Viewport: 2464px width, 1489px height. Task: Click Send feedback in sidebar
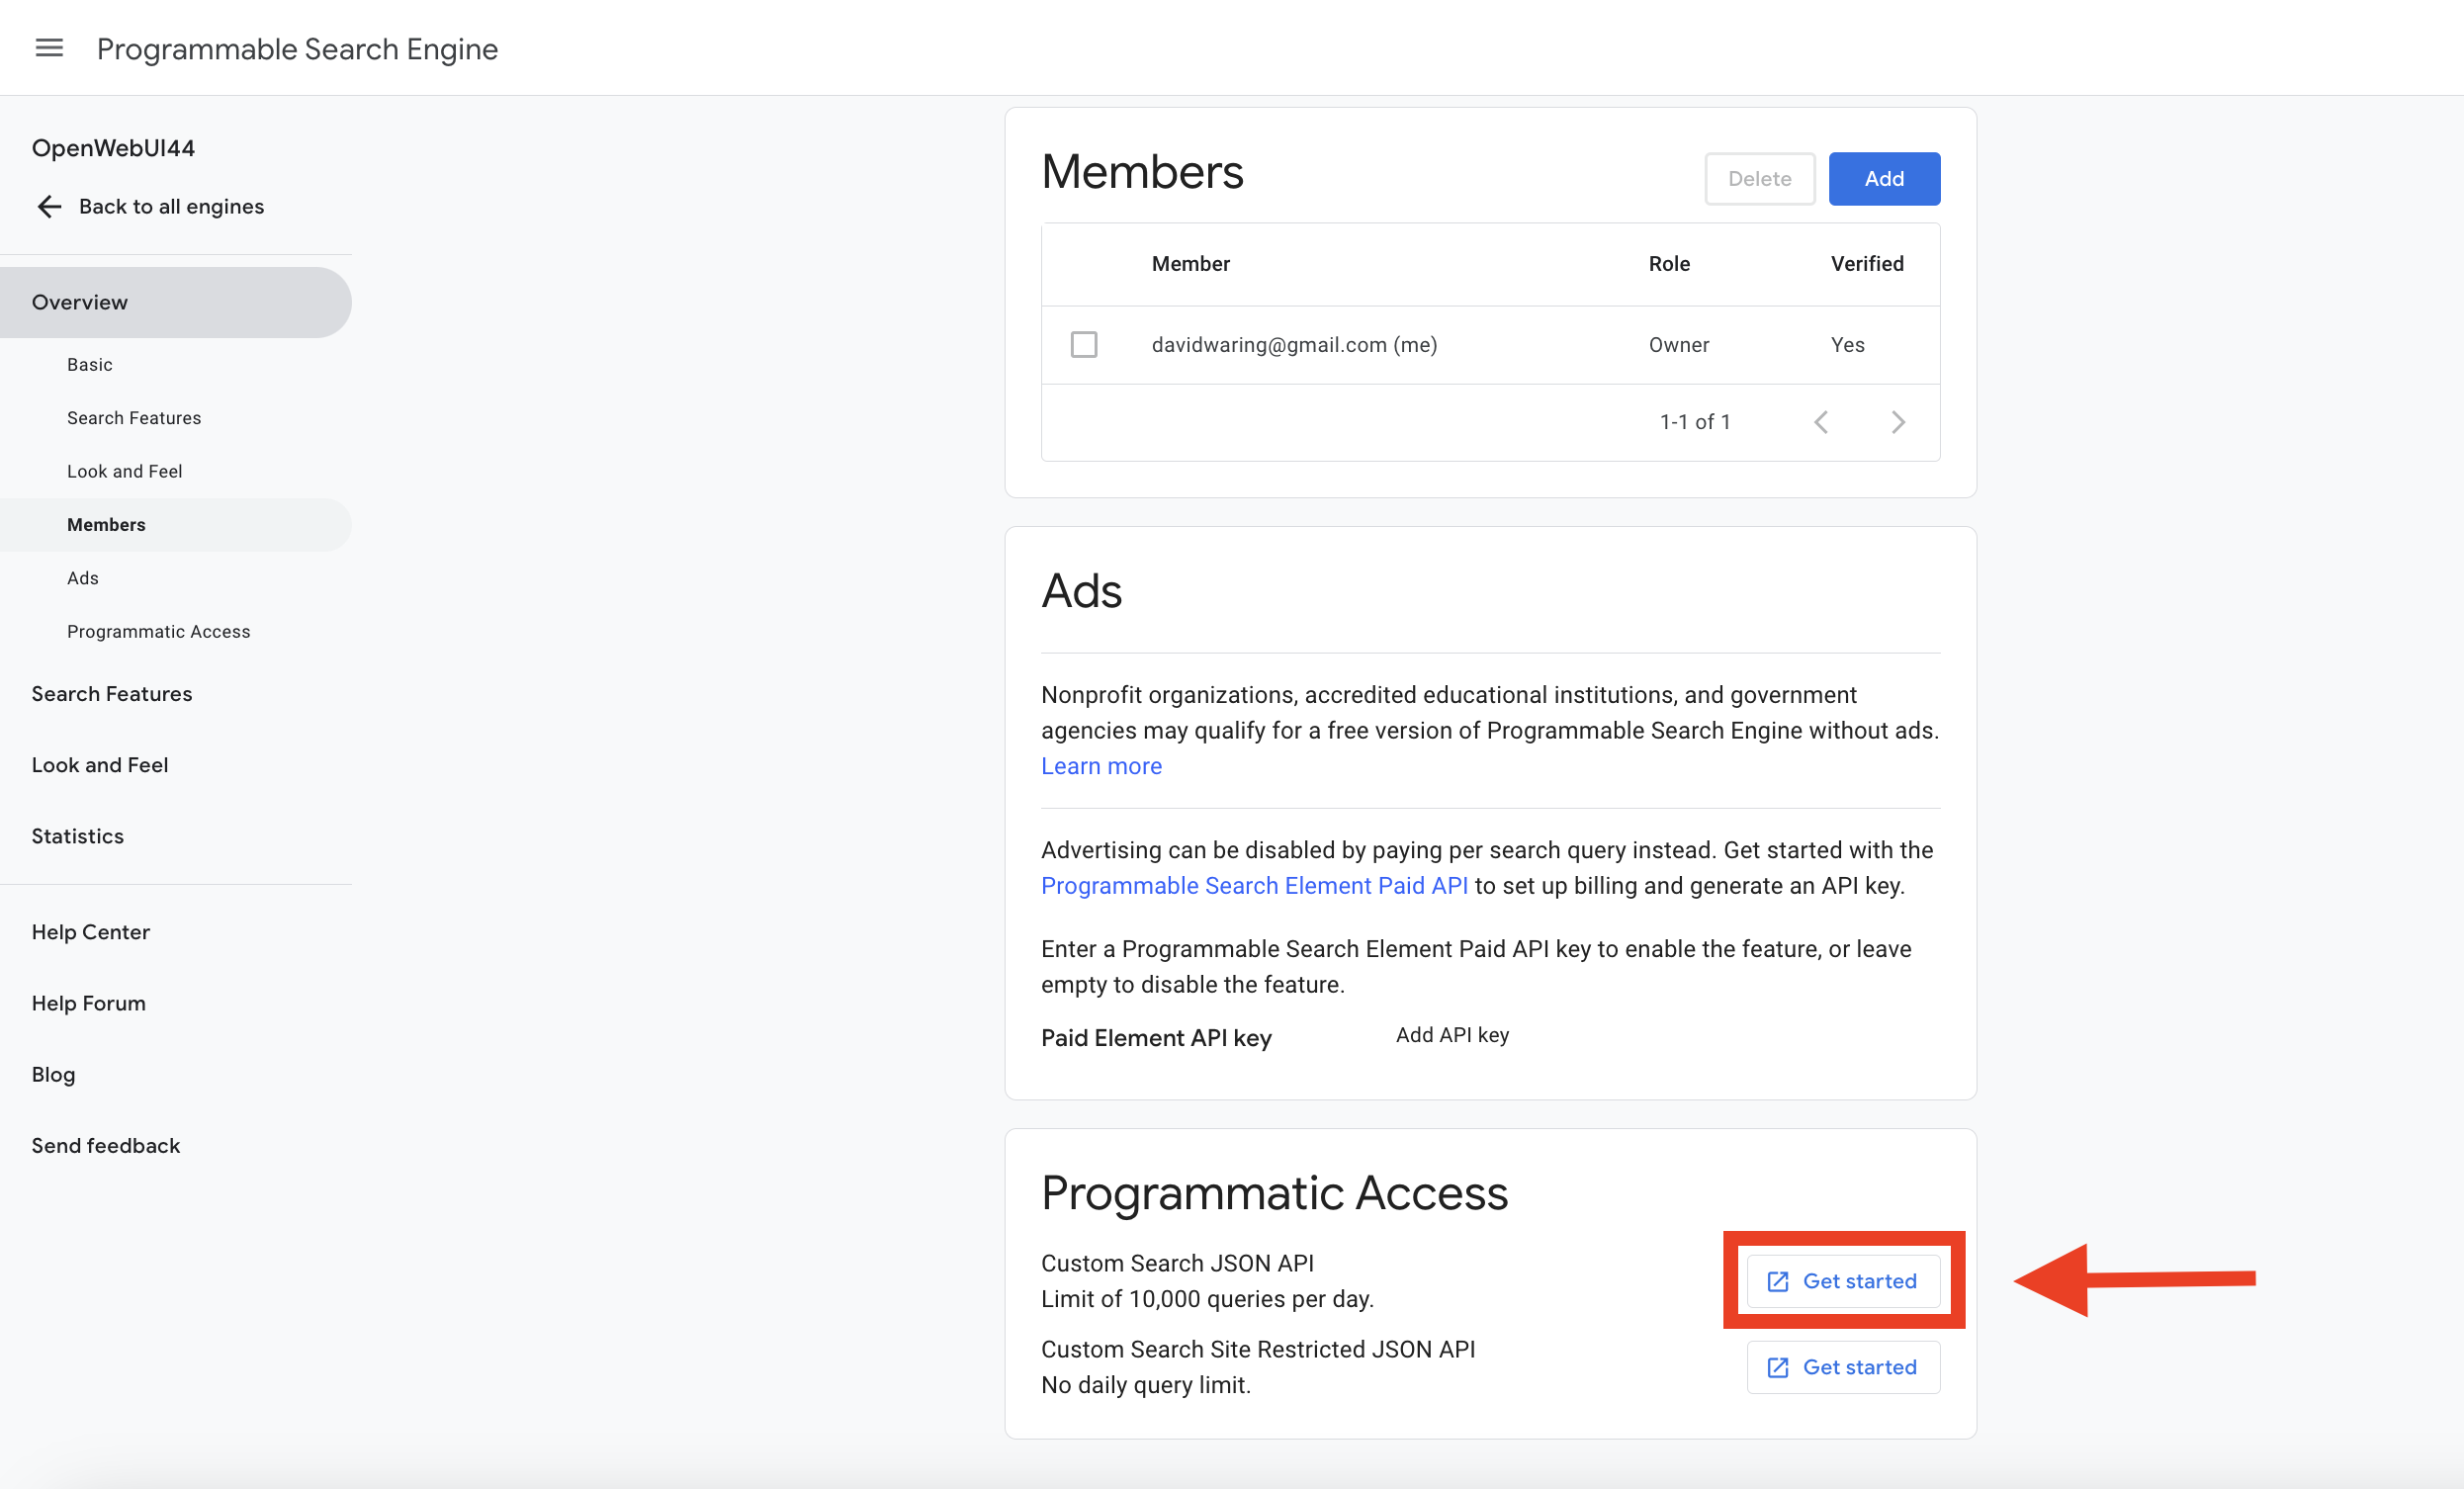[106, 1146]
